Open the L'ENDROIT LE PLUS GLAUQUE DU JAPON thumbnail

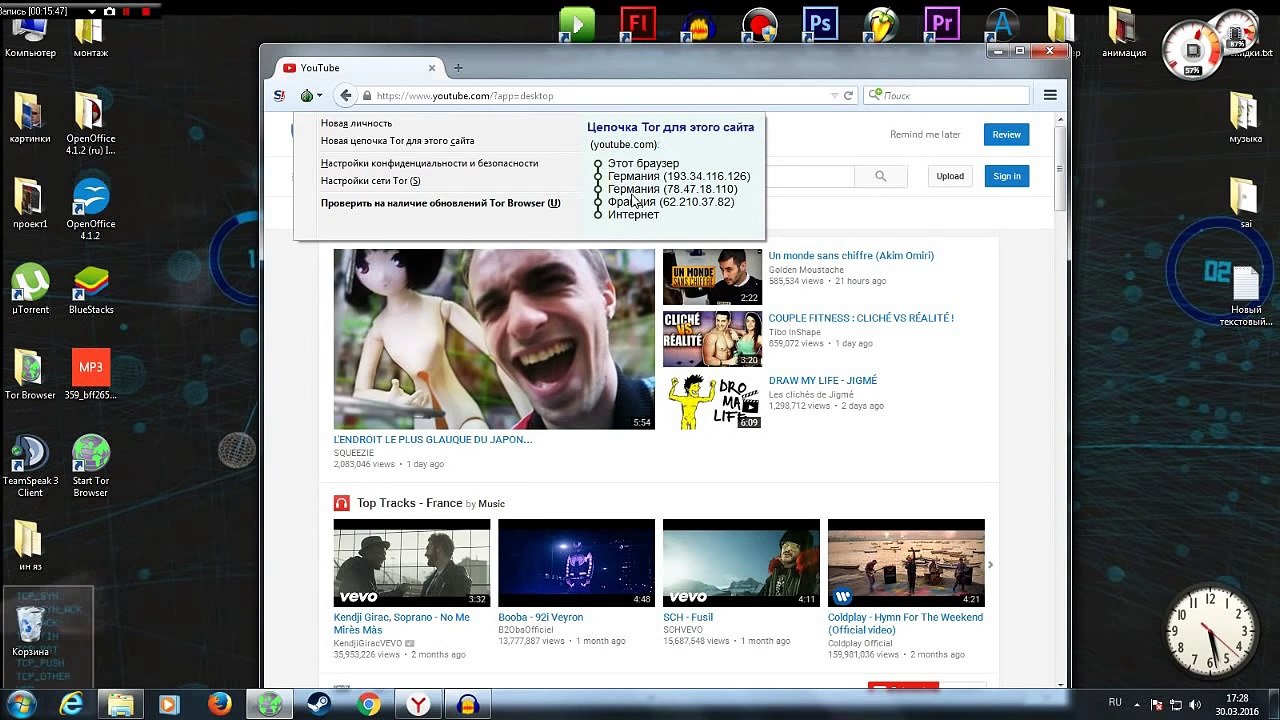pos(494,339)
